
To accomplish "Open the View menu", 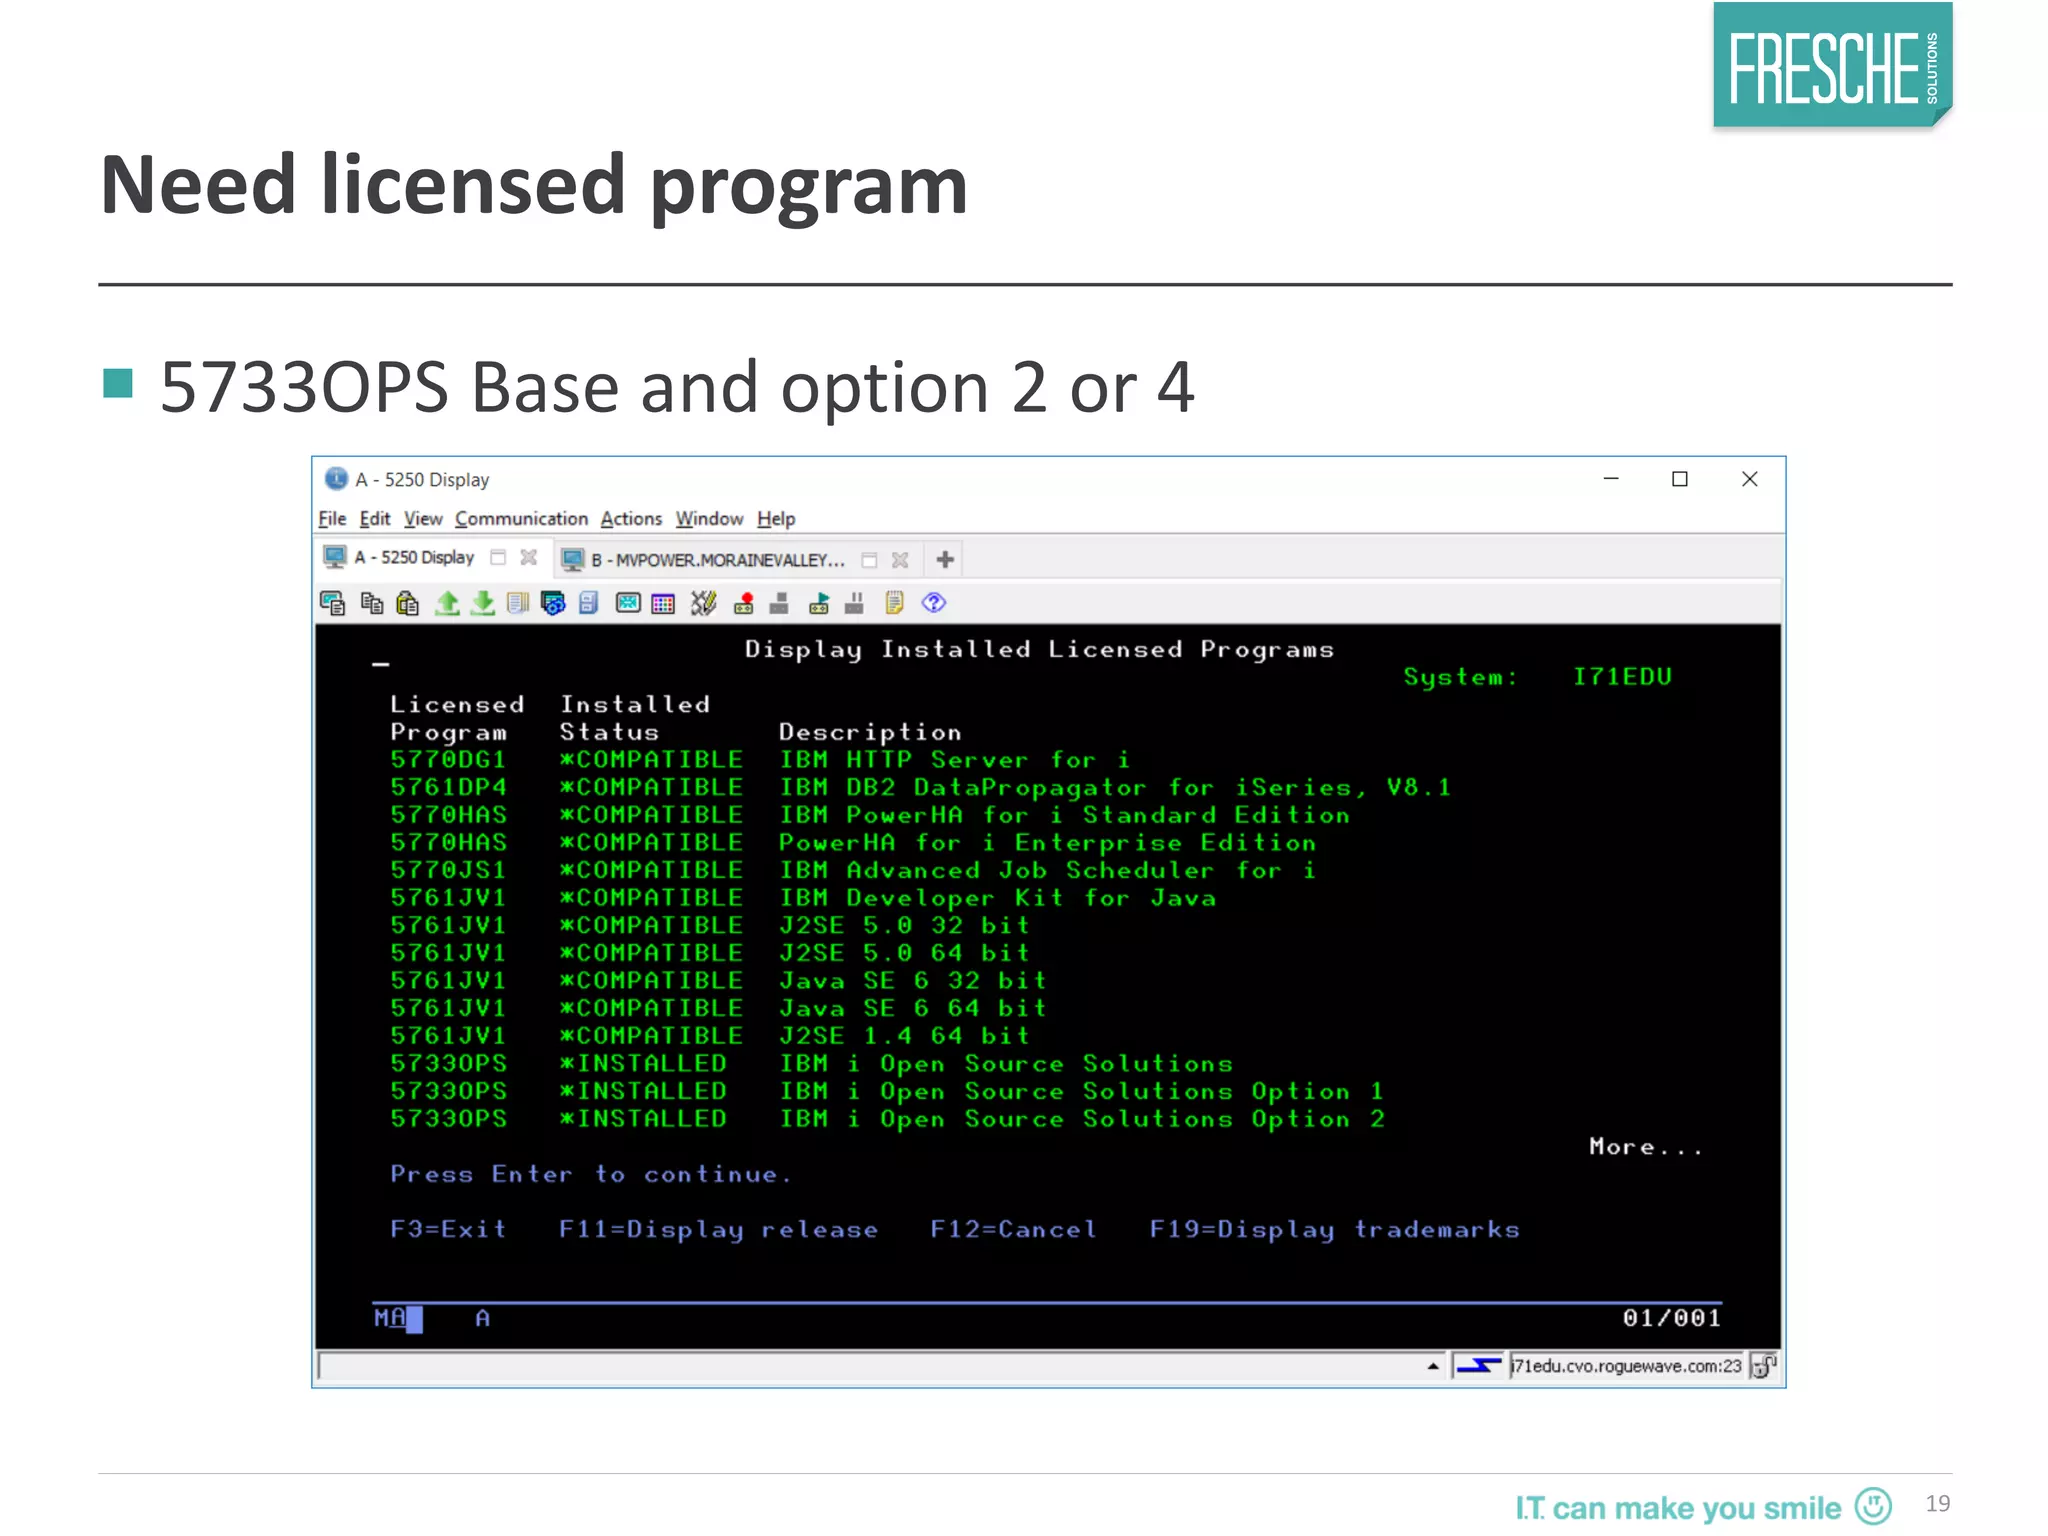I will (423, 519).
